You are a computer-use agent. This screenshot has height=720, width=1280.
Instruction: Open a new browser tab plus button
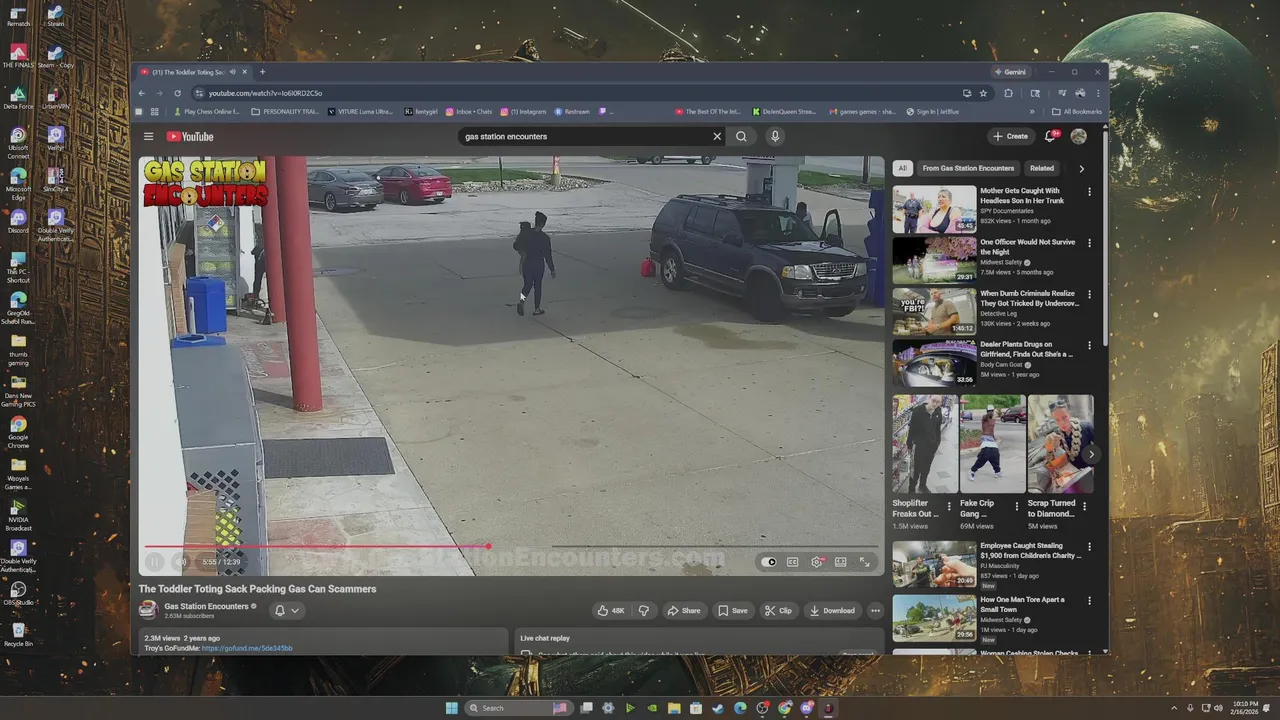(263, 72)
